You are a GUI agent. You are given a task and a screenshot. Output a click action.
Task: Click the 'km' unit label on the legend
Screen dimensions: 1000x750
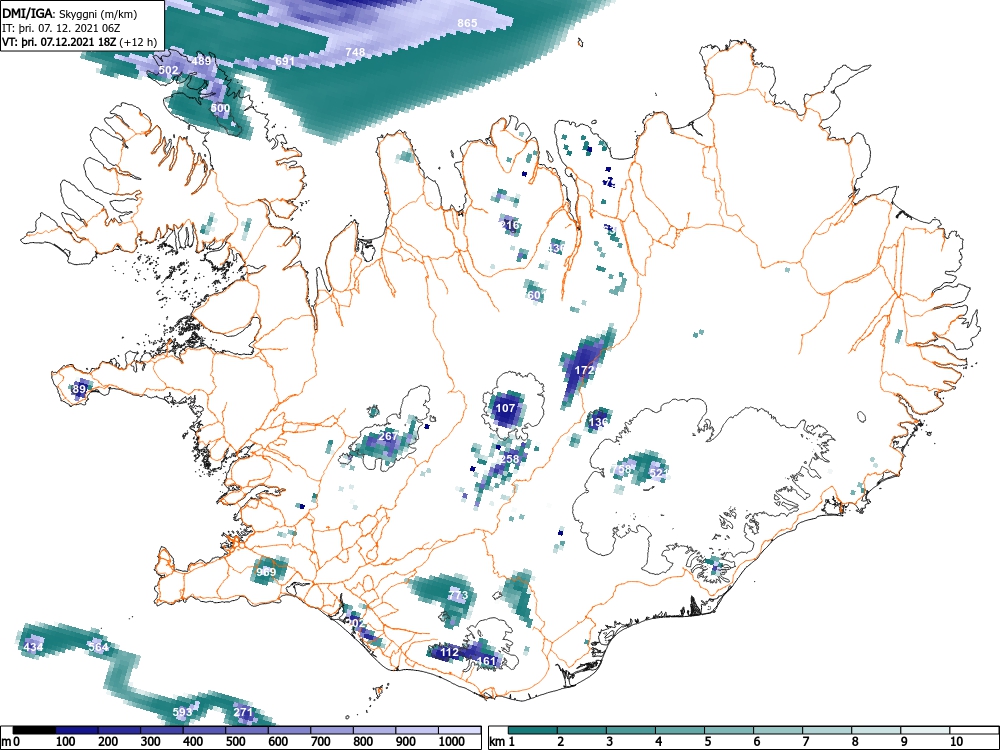point(498,742)
